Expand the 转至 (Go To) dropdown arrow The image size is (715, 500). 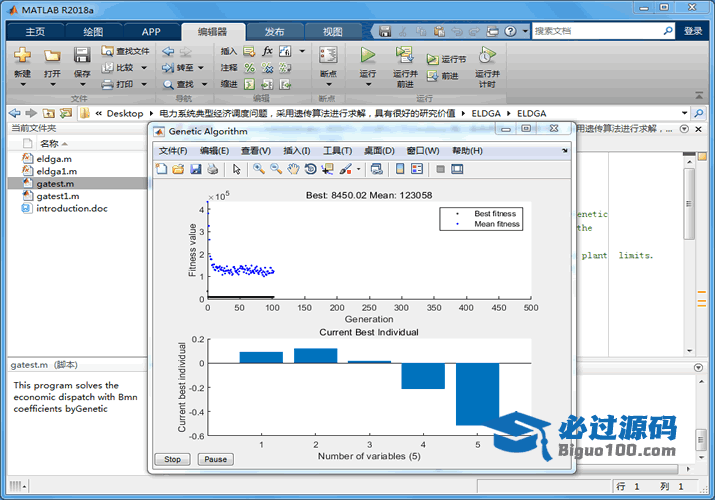(x=201, y=68)
